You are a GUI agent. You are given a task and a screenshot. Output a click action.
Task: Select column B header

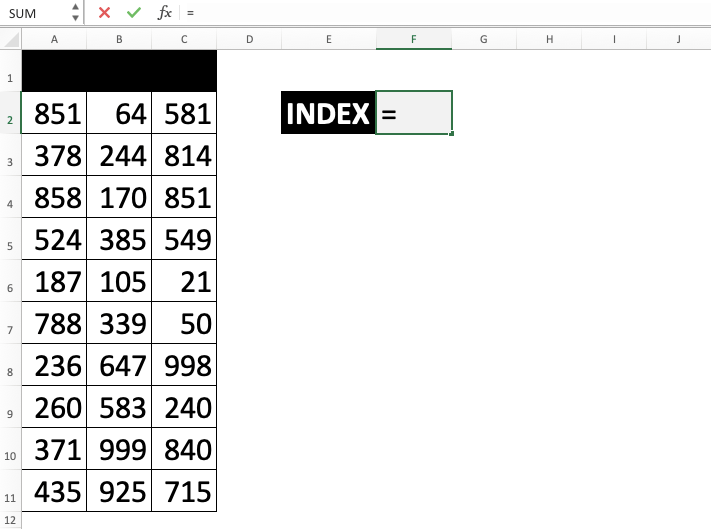pyautogui.click(x=119, y=39)
